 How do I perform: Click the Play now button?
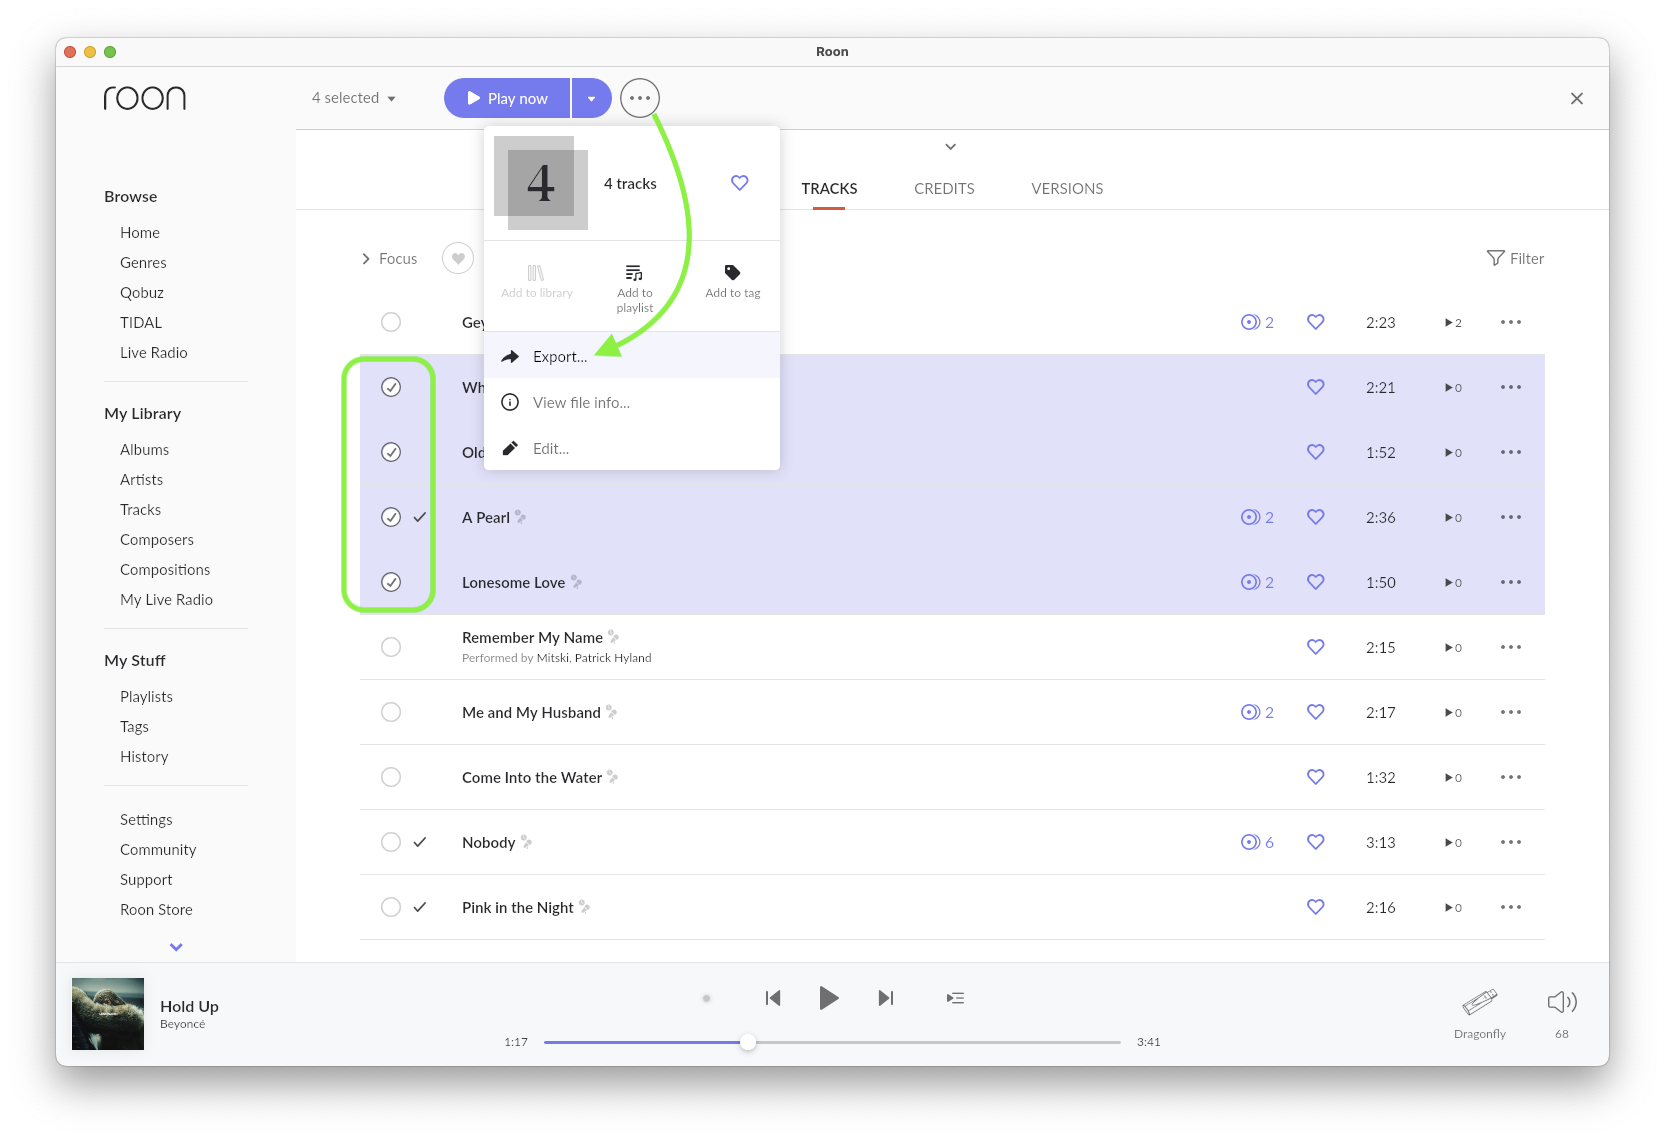(x=508, y=98)
